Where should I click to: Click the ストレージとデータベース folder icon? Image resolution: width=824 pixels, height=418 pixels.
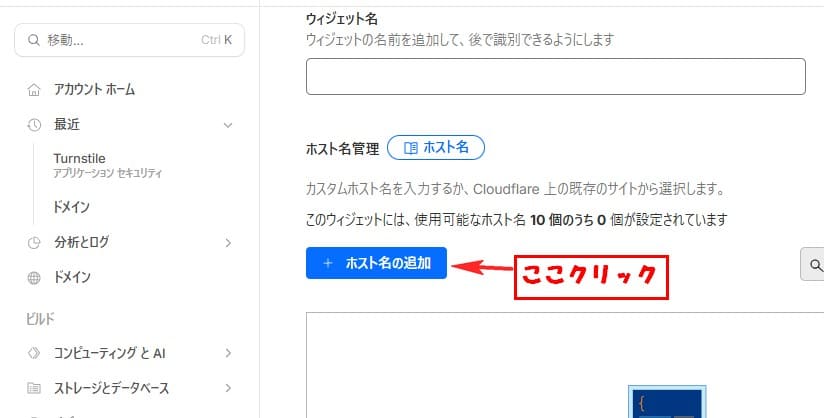[34, 388]
